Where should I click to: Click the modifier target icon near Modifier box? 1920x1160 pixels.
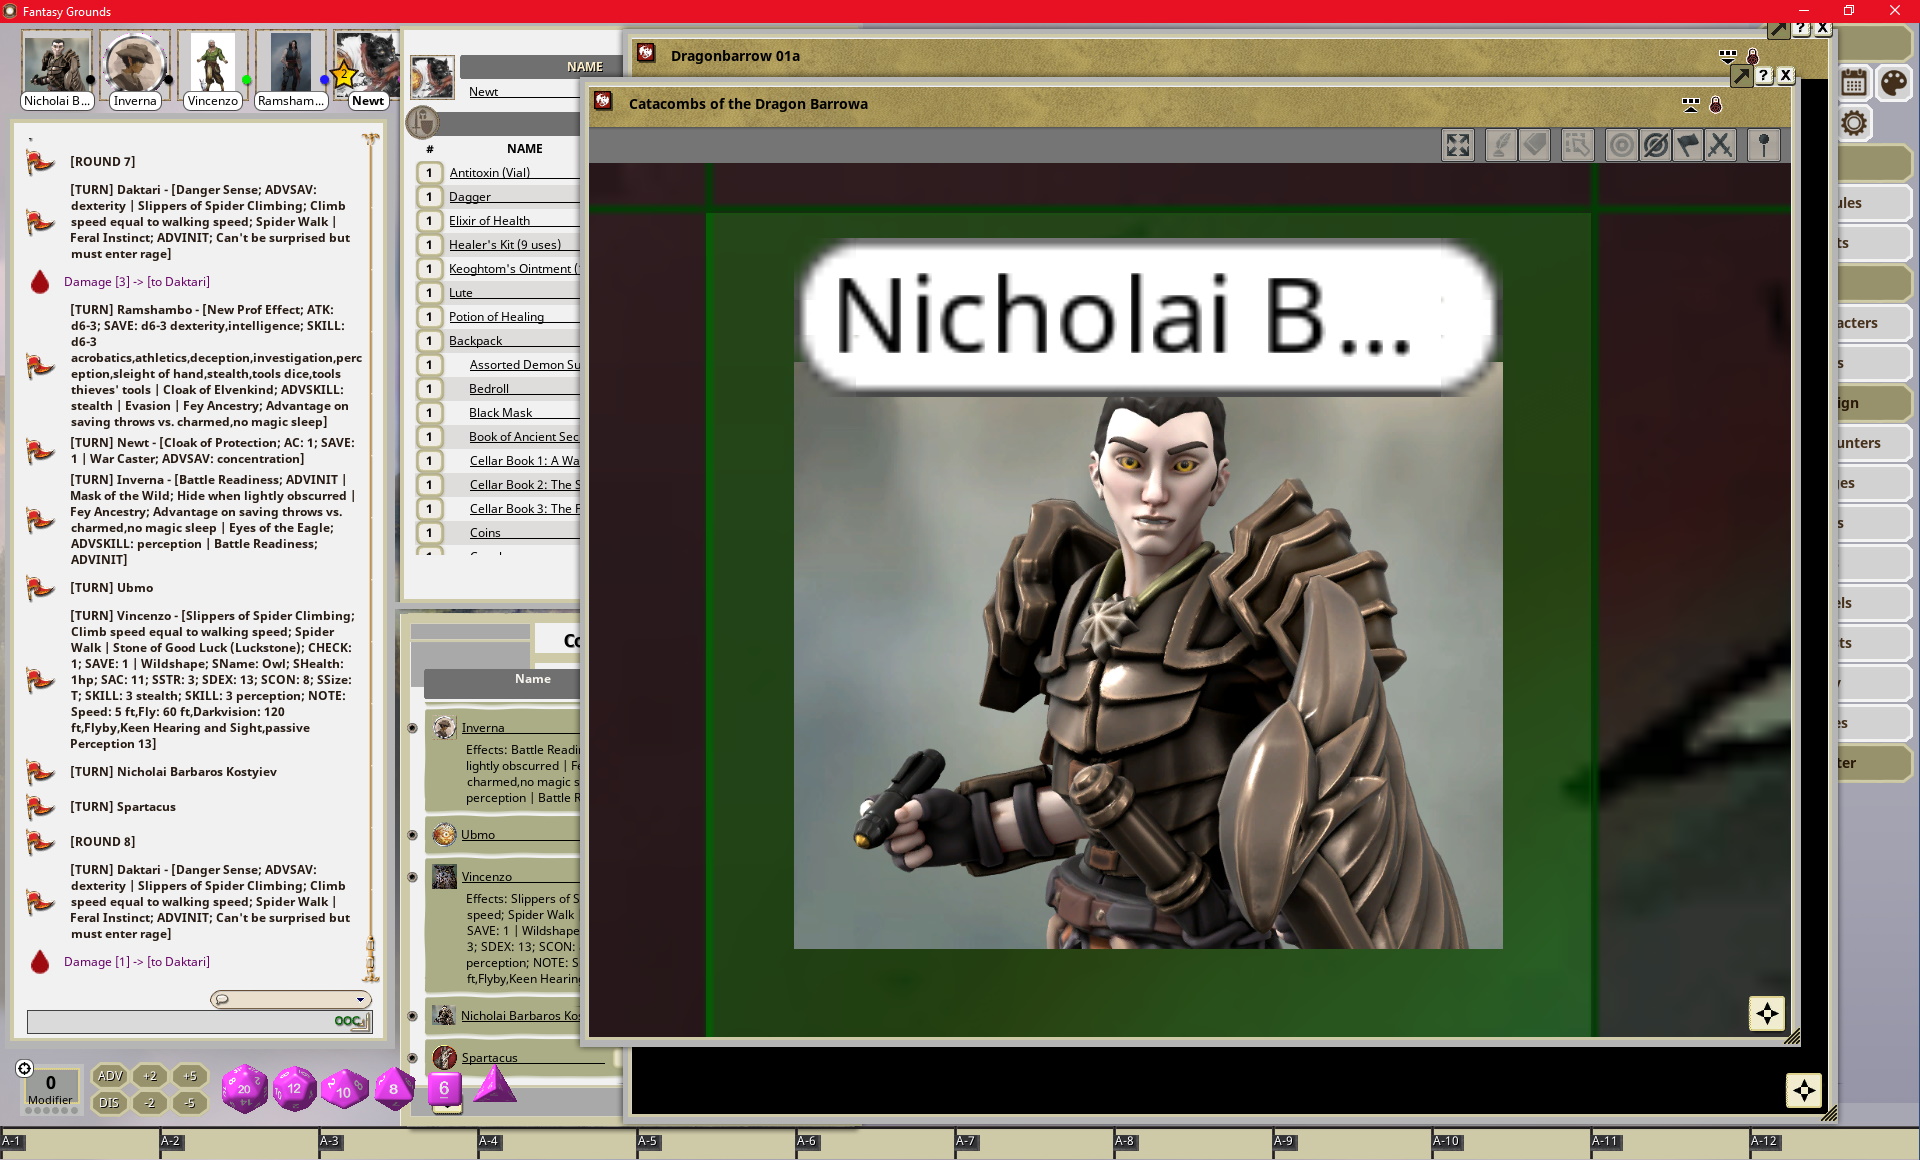coord(25,1068)
